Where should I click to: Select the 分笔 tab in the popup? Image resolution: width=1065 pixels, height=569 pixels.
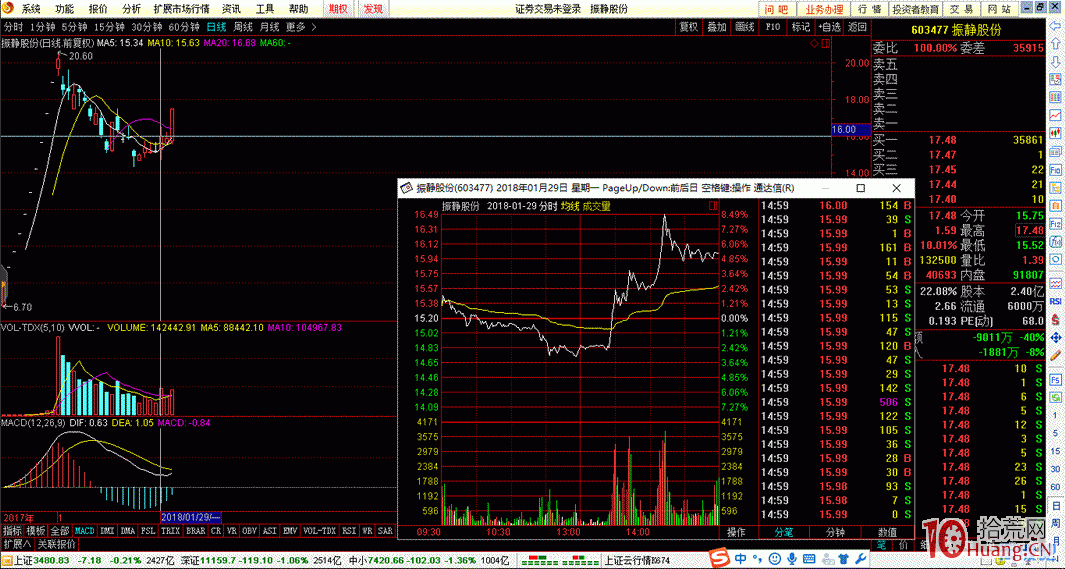click(783, 532)
